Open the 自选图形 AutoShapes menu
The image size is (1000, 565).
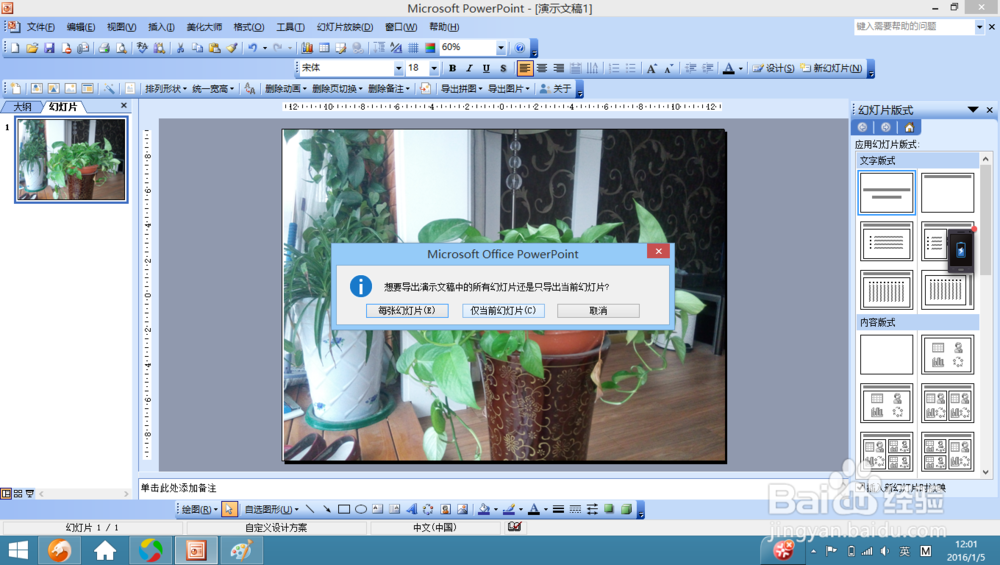click(x=272, y=509)
